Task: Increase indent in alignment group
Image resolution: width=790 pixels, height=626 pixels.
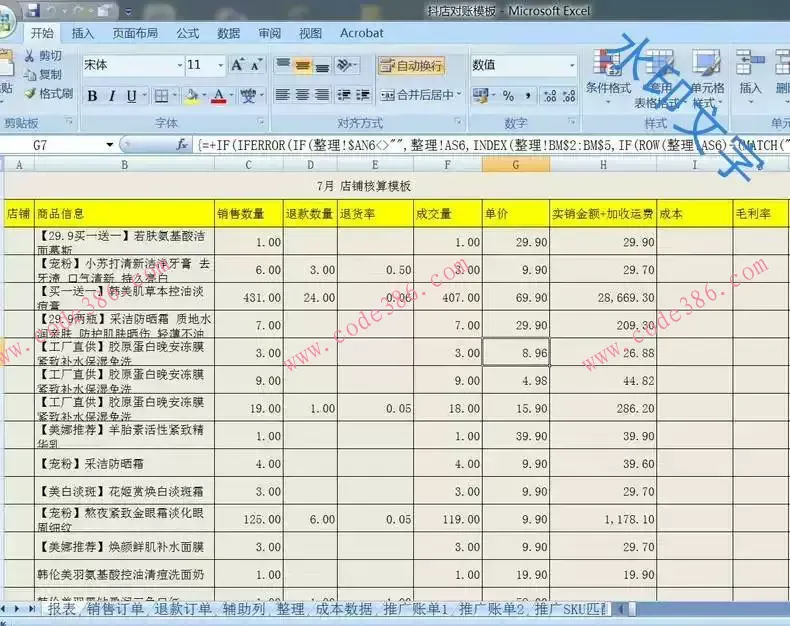Action: 363,95
